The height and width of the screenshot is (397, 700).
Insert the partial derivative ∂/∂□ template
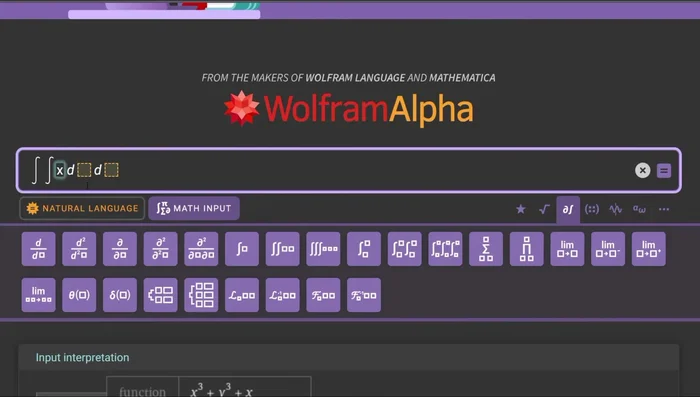click(x=120, y=249)
